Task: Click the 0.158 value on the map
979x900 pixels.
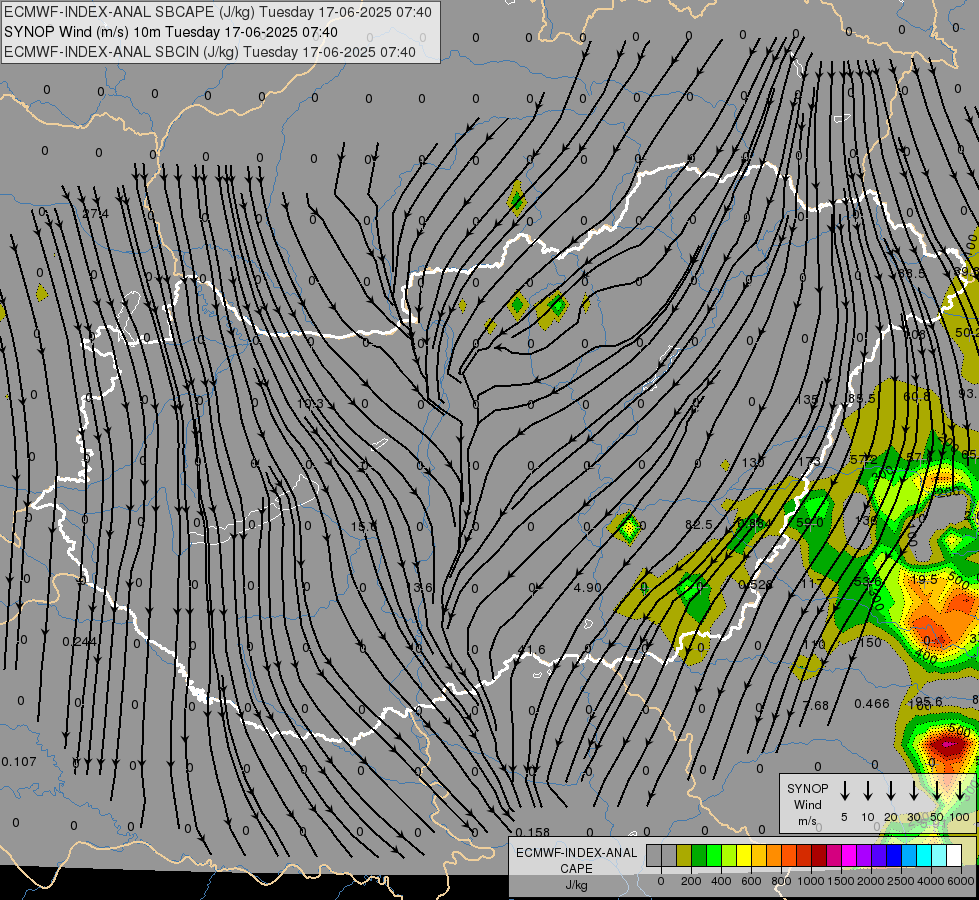Action: 533,832
